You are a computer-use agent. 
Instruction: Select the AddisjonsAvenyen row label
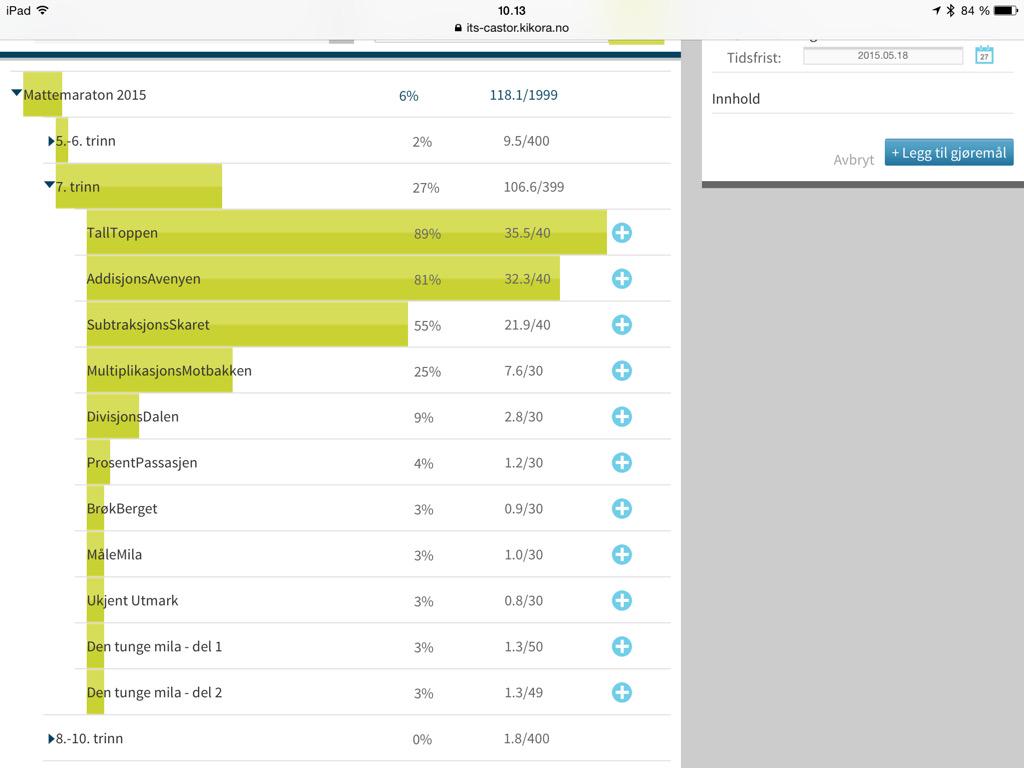[144, 279]
